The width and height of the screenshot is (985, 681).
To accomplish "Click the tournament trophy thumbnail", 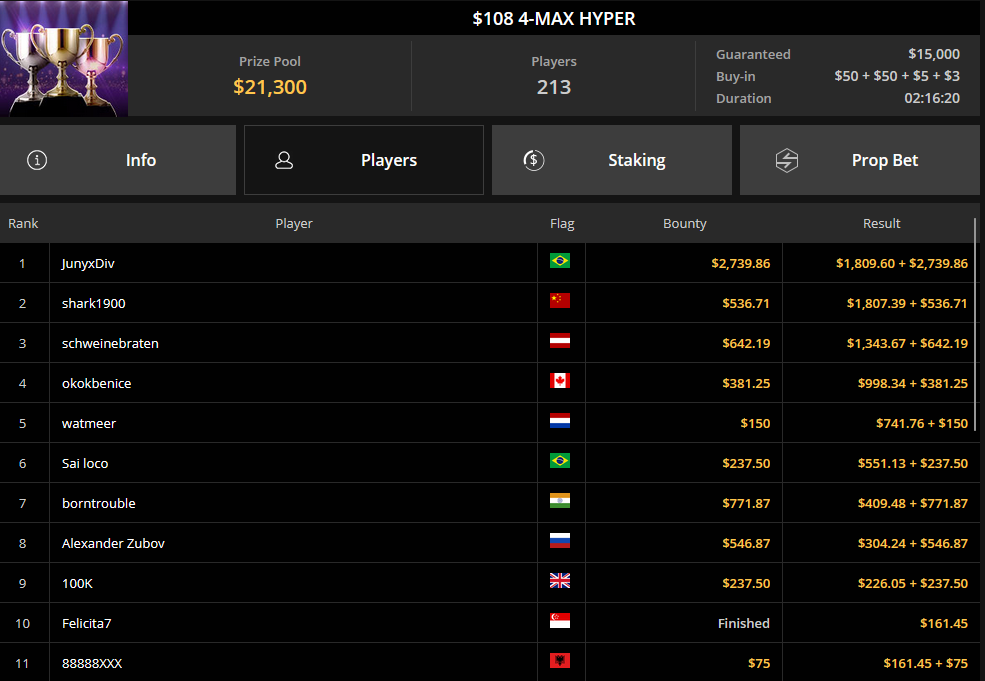I will click(x=64, y=58).
